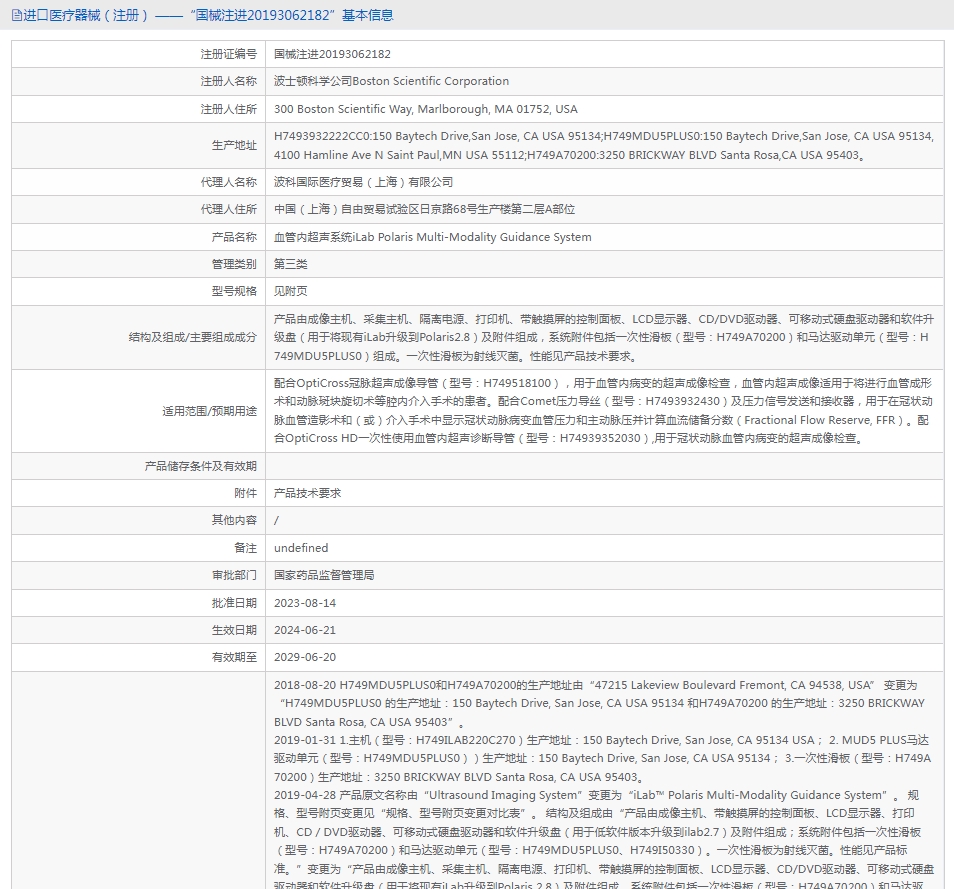The height and width of the screenshot is (889, 954).
Task: Click 波士顿科学公司Boston Scientific Corporation
Action: [391, 82]
